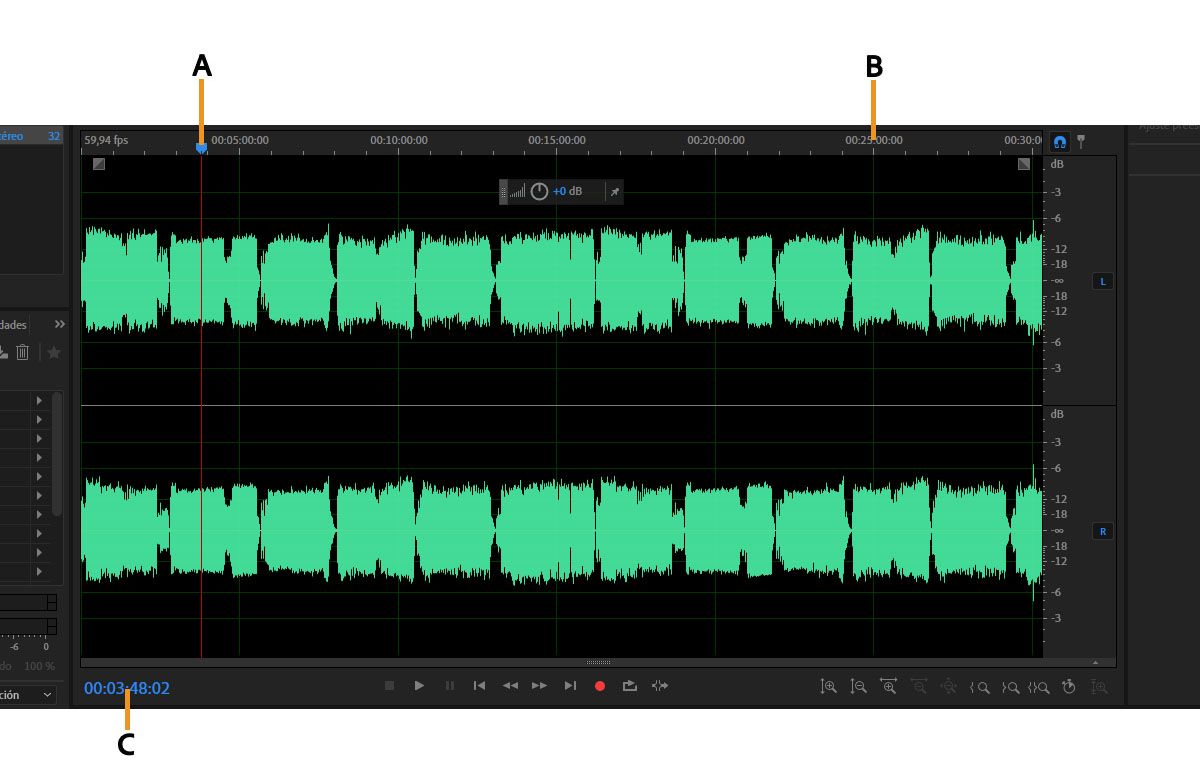Click the scroll arrow right of horizontal scrollbar
The height and width of the screenshot is (775, 1200).
1096,662
